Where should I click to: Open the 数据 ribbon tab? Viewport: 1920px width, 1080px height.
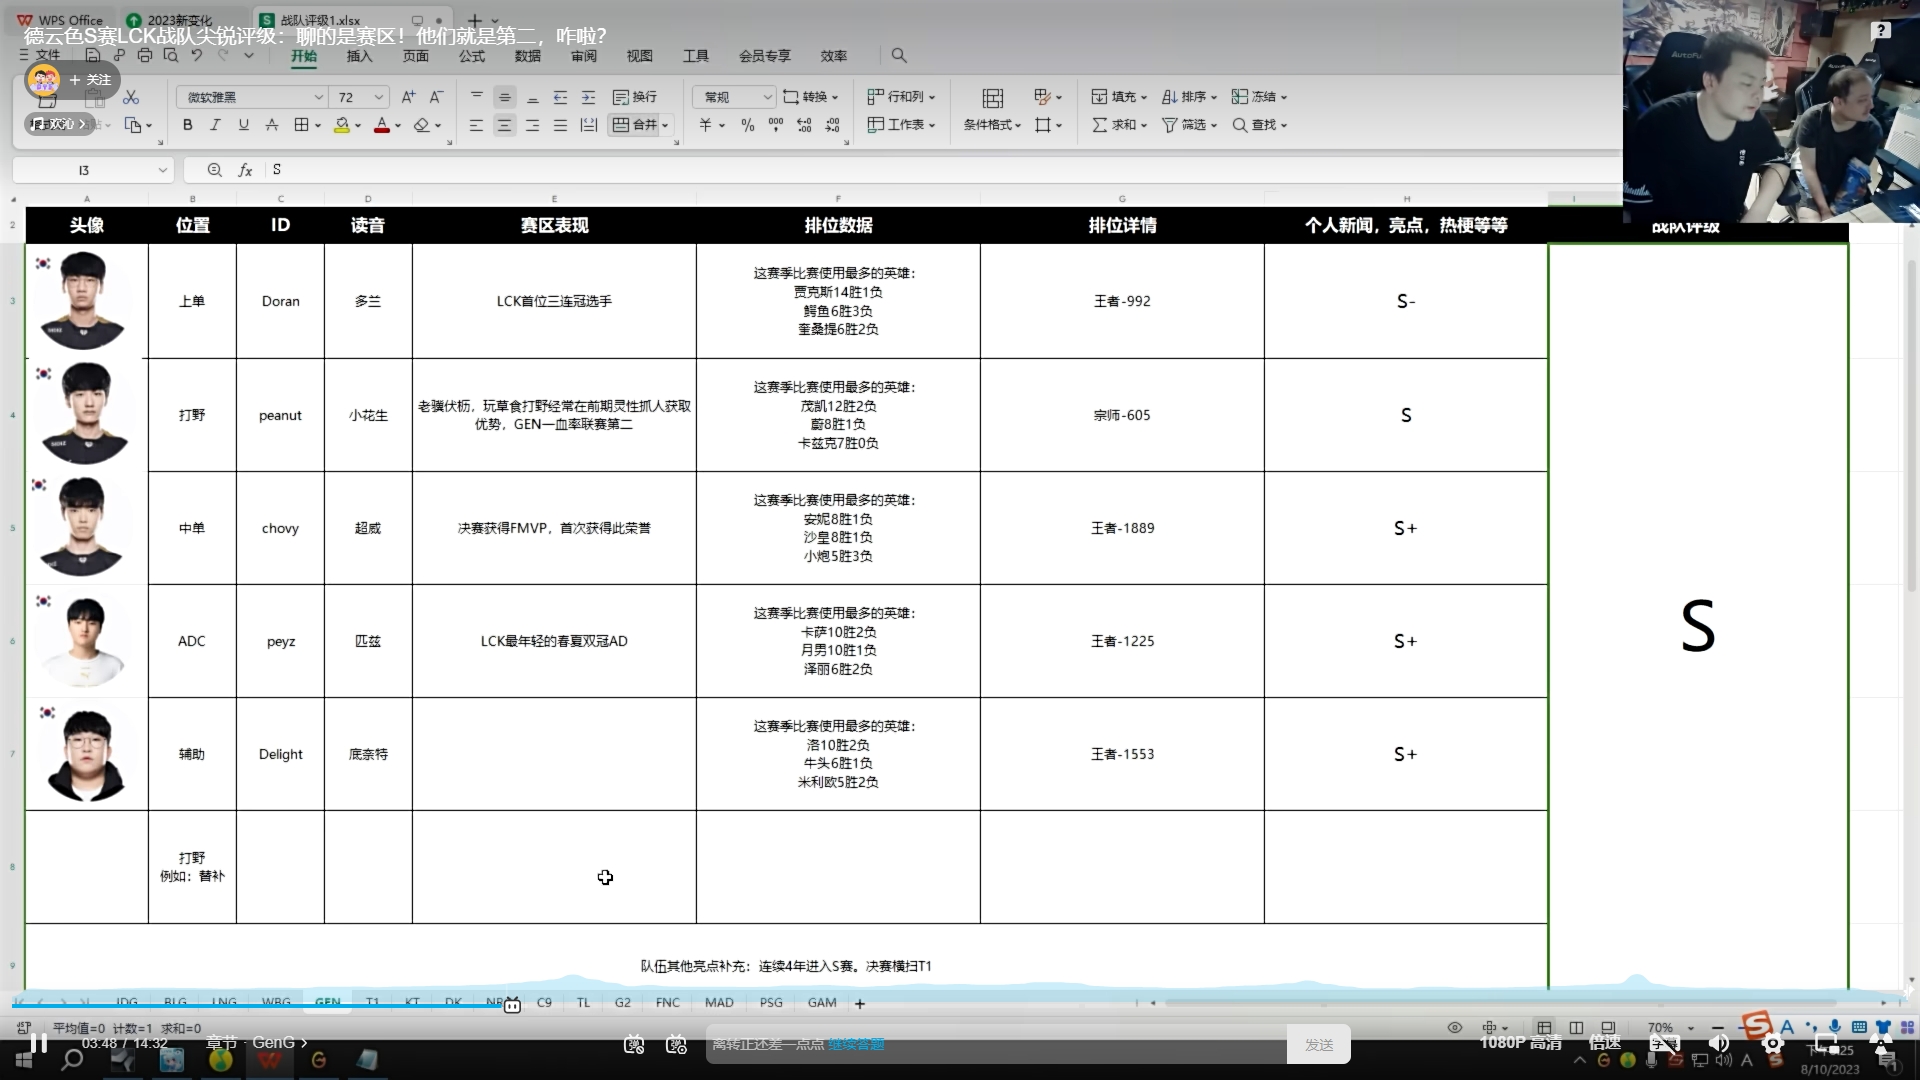point(528,56)
